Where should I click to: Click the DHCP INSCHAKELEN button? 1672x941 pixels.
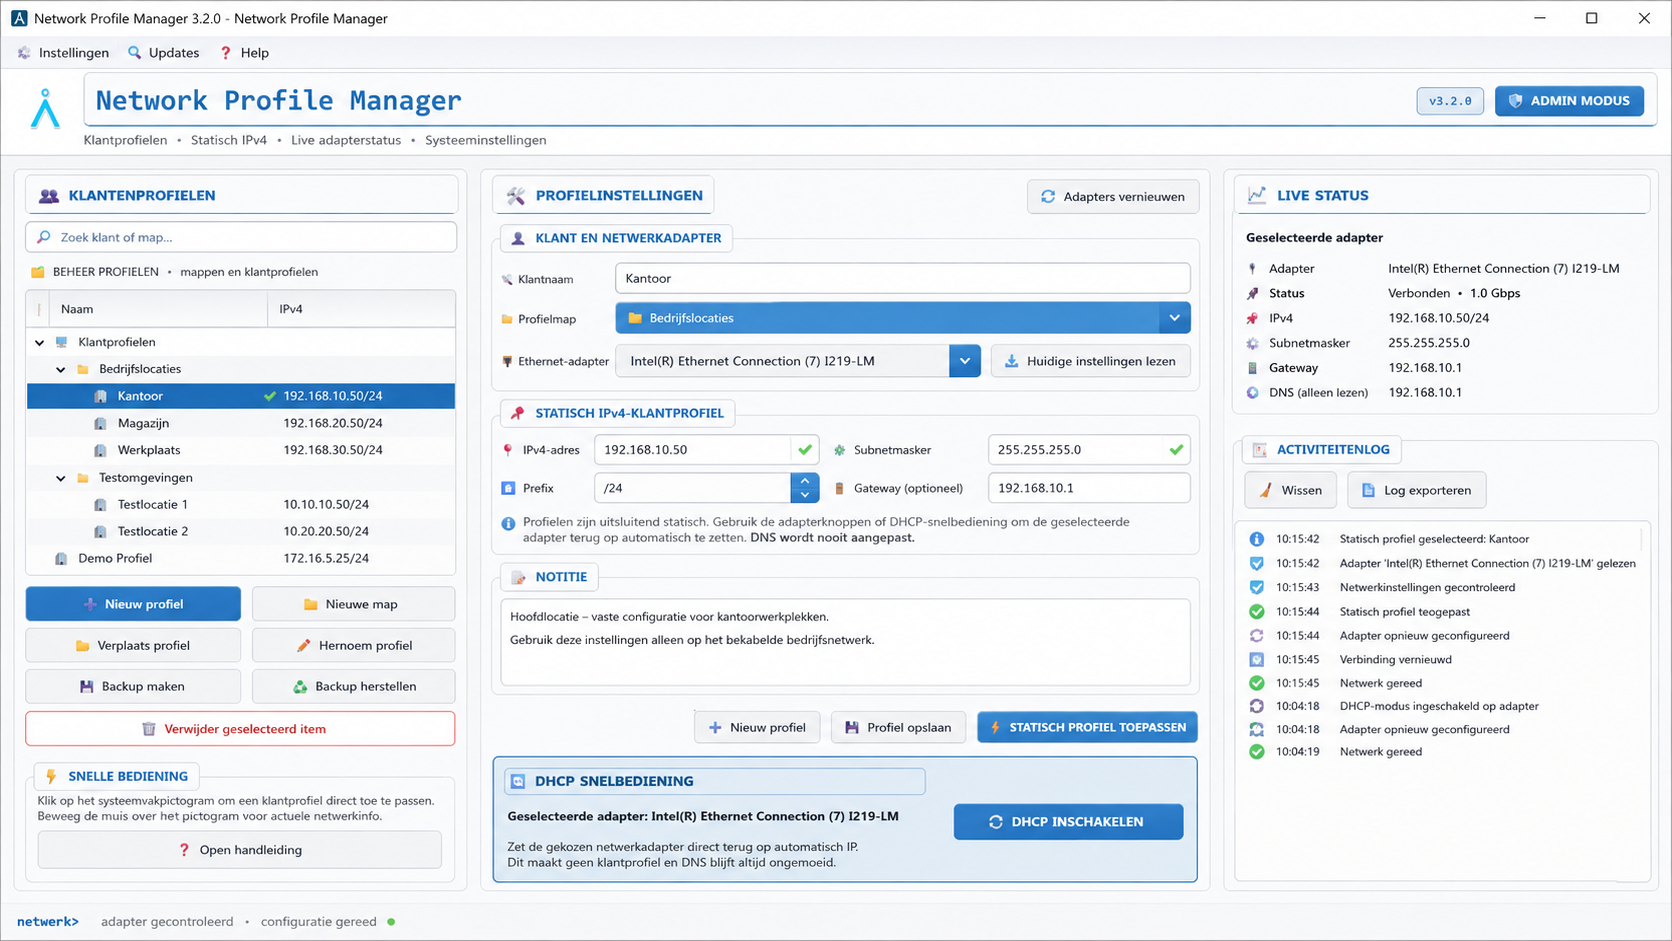(x=1068, y=822)
